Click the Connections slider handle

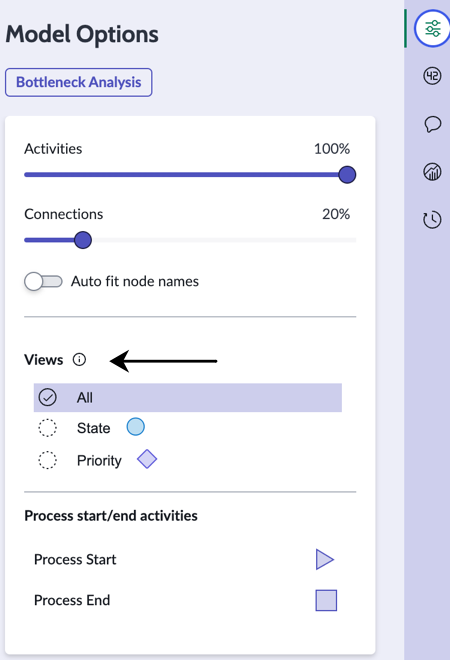point(83,240)
